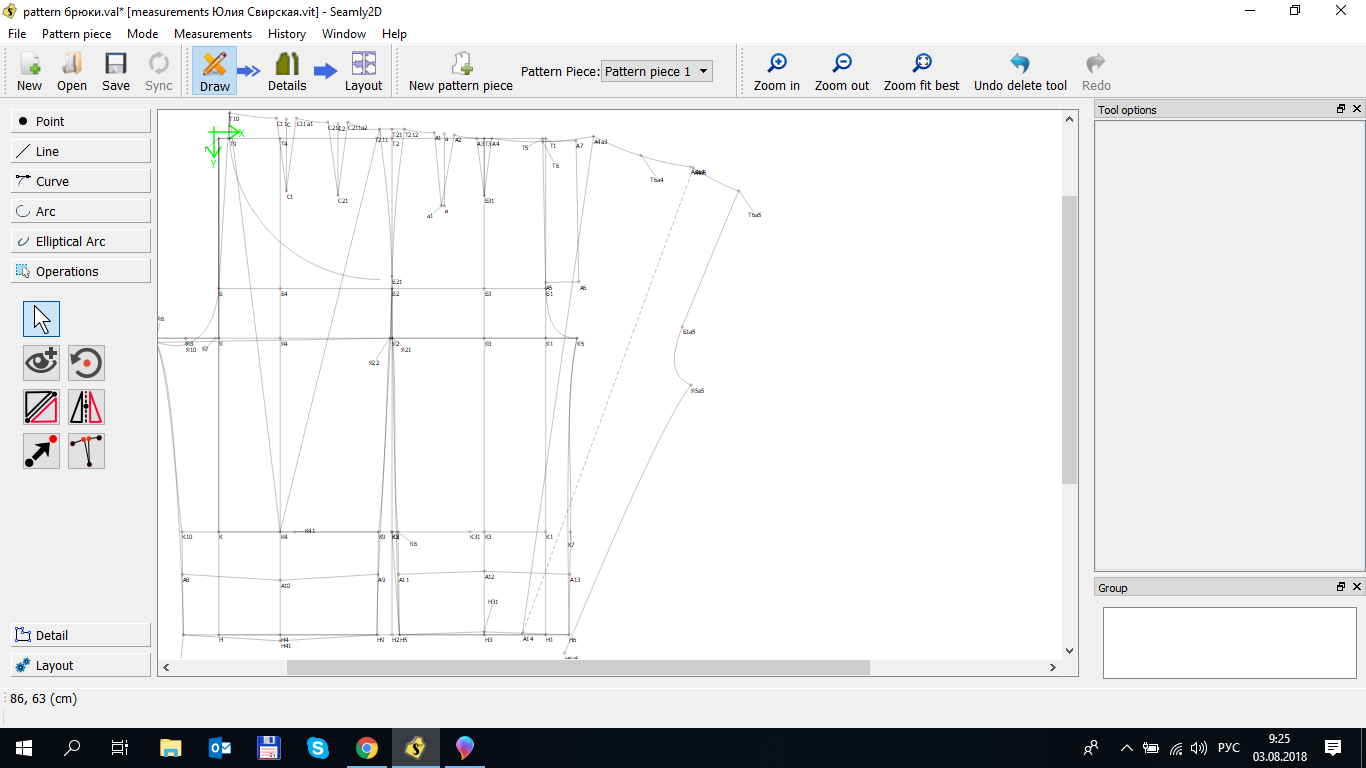This screenshot has width=1366, height=768.
Task: Open File Explorer from the taskbar
Action: [171, 747]
